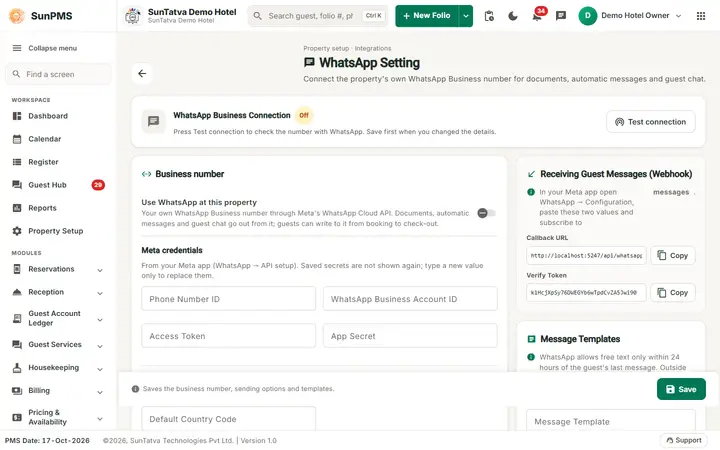Click the Guest Services icon
720x450 pixels.
[x=17, y=344]
